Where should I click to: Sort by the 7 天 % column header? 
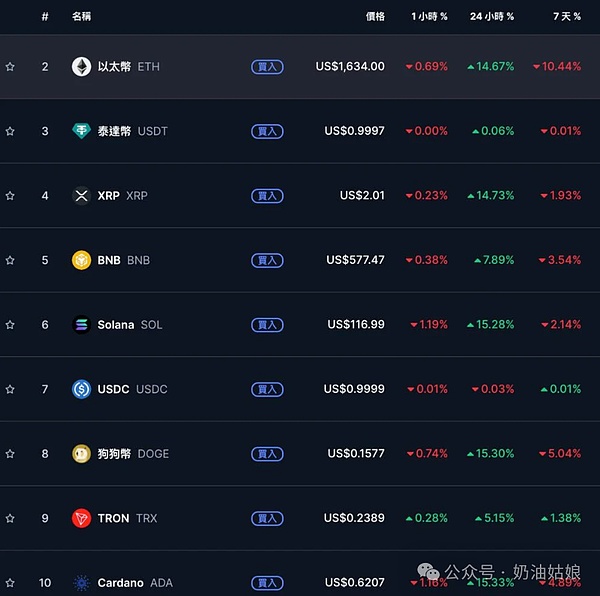tap(566, 17)
